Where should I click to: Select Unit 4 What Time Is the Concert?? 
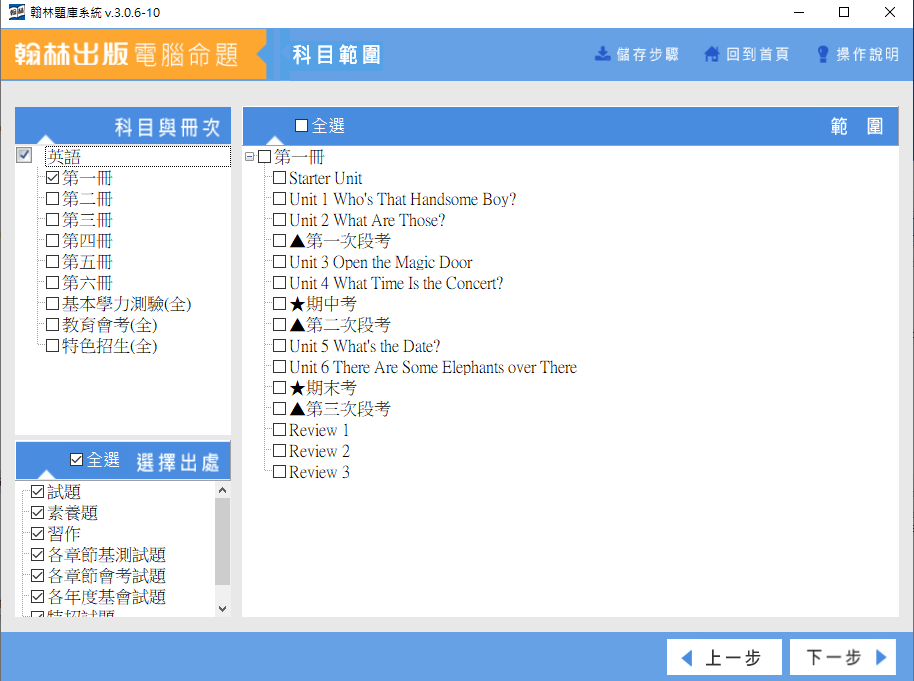tap(280, 282)
